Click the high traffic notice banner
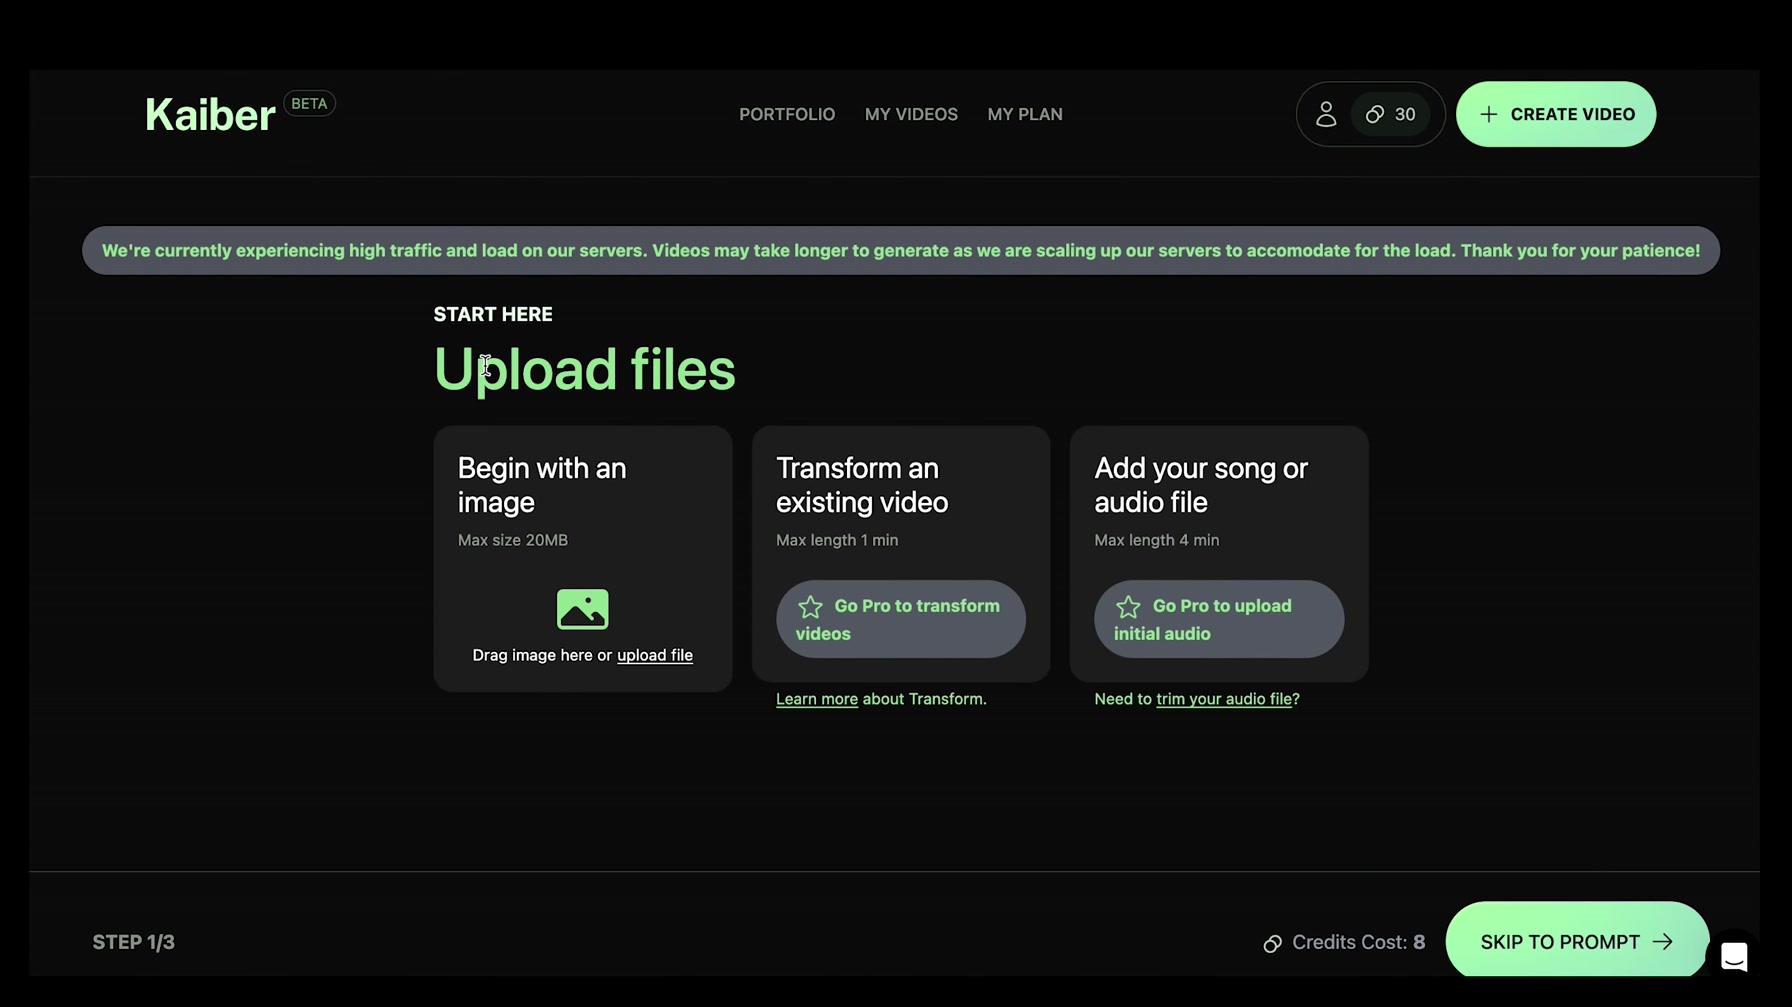The height and width of the screenshot is (1007, 1792). 901,250
